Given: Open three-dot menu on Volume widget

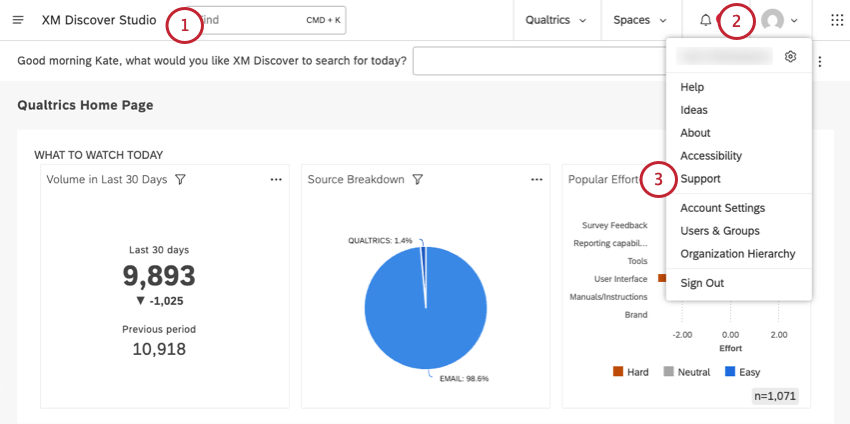Looking at the screenshot, I should tap(276, 179).
